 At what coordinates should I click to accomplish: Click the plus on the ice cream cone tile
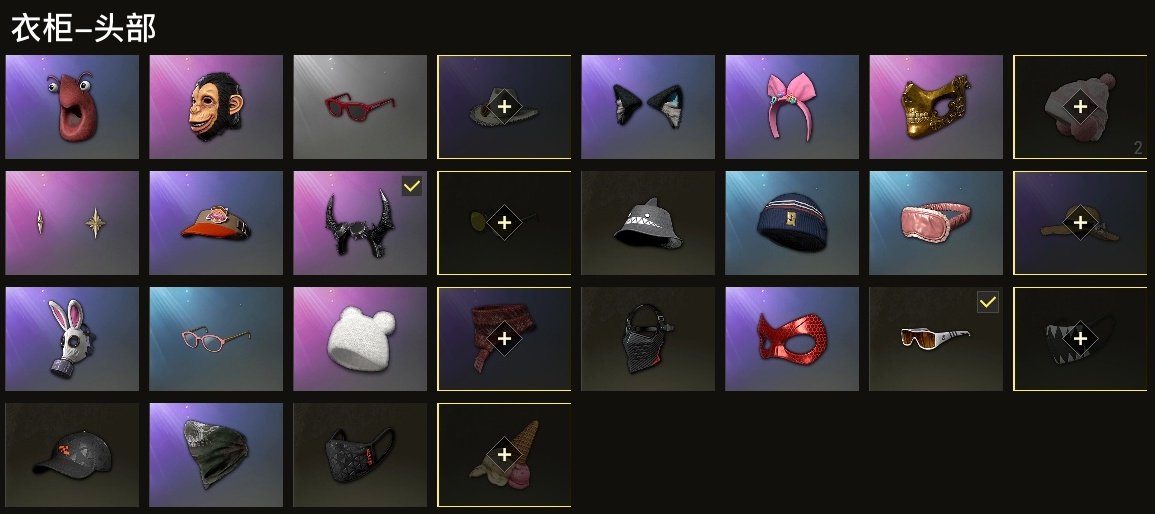click(504, 454)
